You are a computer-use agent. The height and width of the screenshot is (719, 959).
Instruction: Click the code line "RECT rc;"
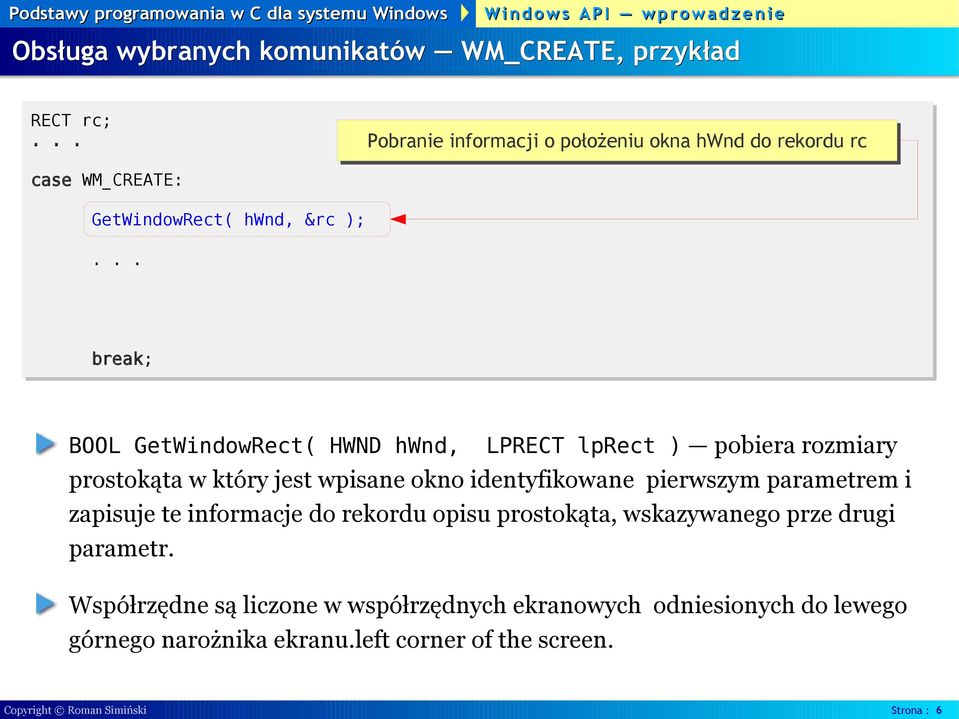[x=70, y=120]
